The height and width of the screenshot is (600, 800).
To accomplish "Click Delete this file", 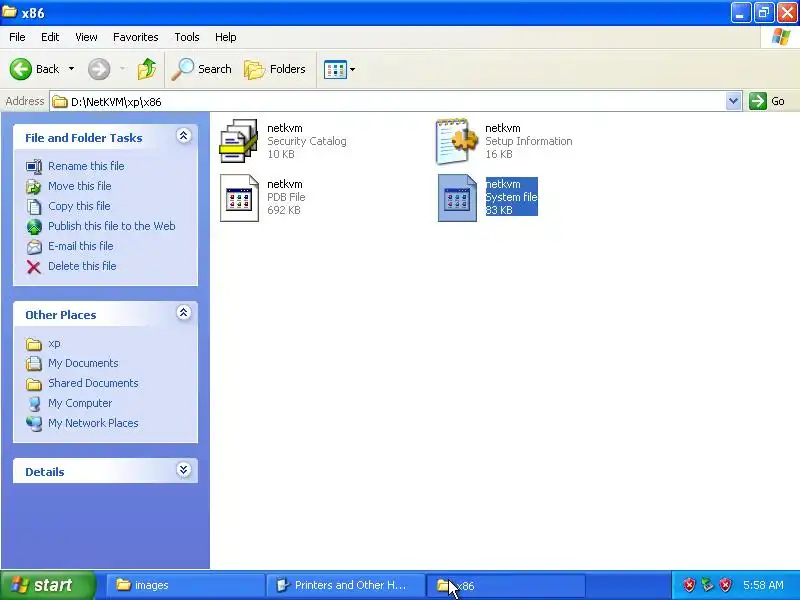I will 82,266.
